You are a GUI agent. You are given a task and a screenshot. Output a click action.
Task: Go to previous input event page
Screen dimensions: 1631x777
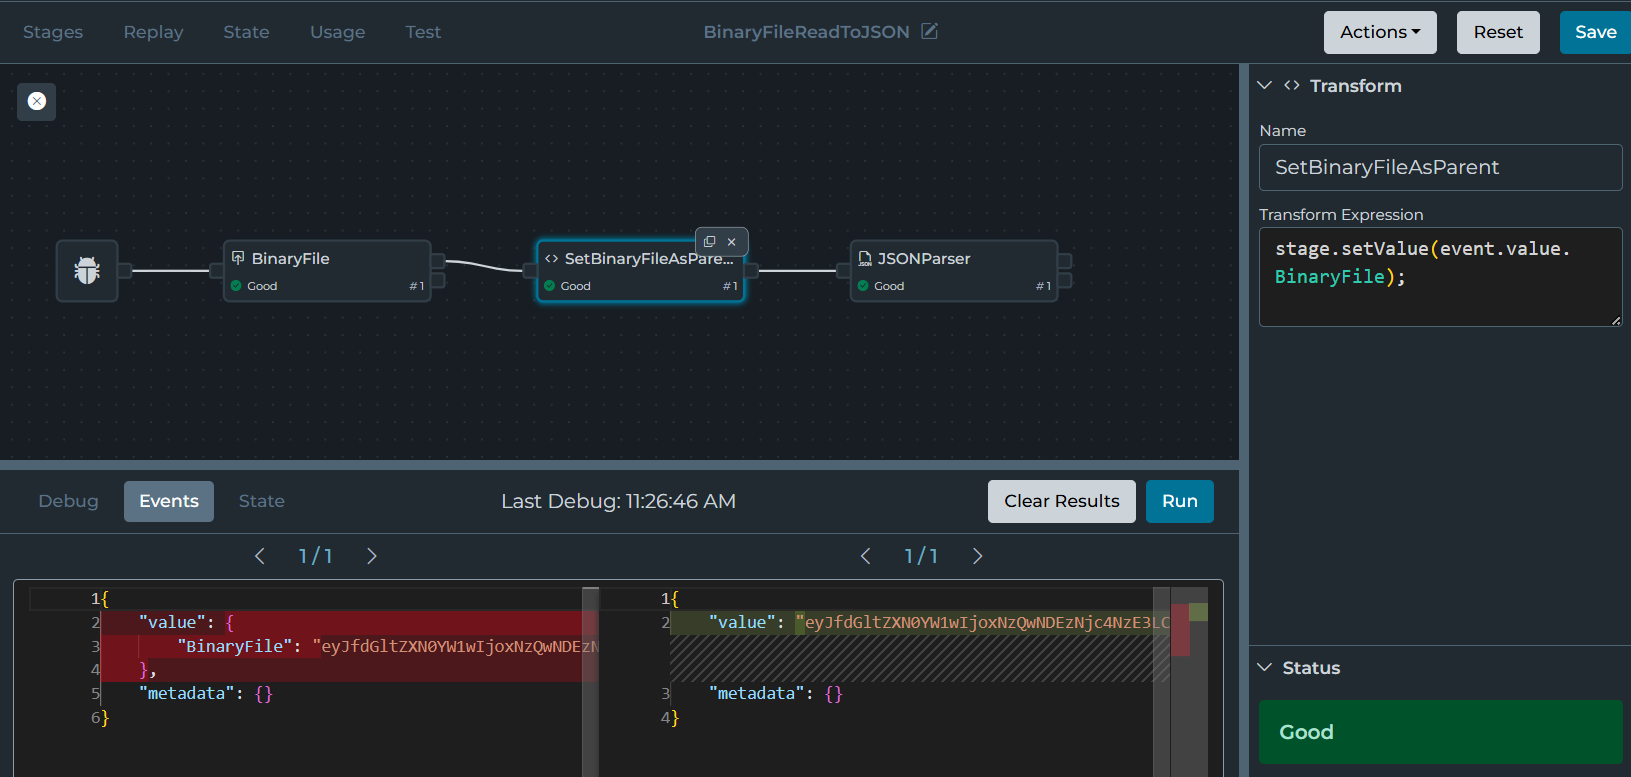[x=260, y=556]
